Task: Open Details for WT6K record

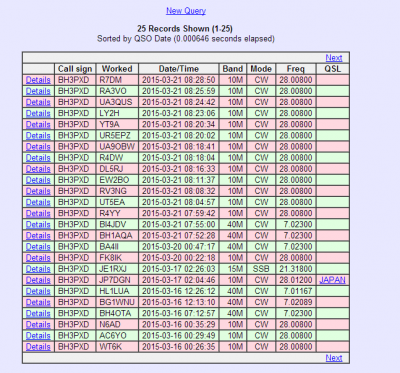Action: (38, 347)
